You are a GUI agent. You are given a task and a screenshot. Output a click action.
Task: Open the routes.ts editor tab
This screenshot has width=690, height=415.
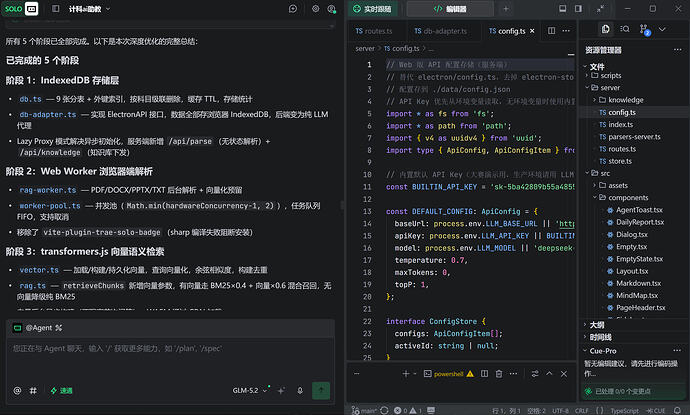click(374, 31)
